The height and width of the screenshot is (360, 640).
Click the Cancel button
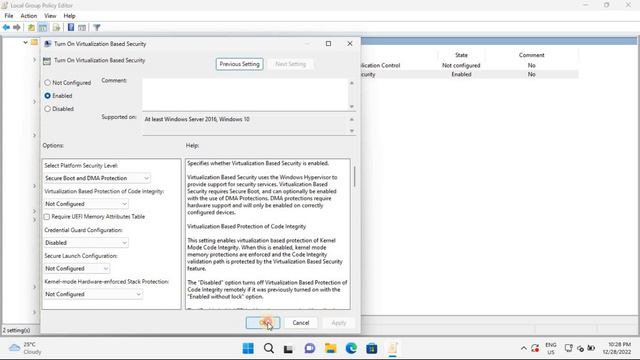coord(301,322)
